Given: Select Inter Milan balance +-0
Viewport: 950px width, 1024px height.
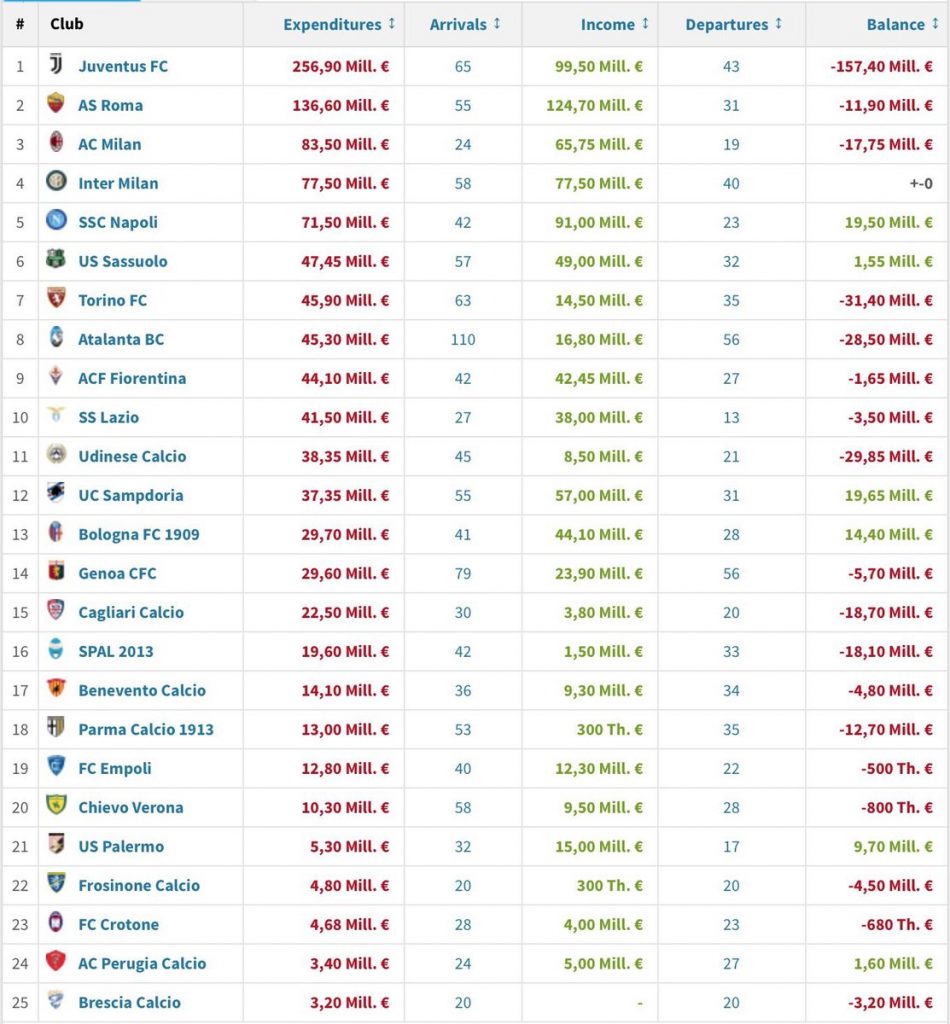Looking at the screenshot, I should (921, 184).
